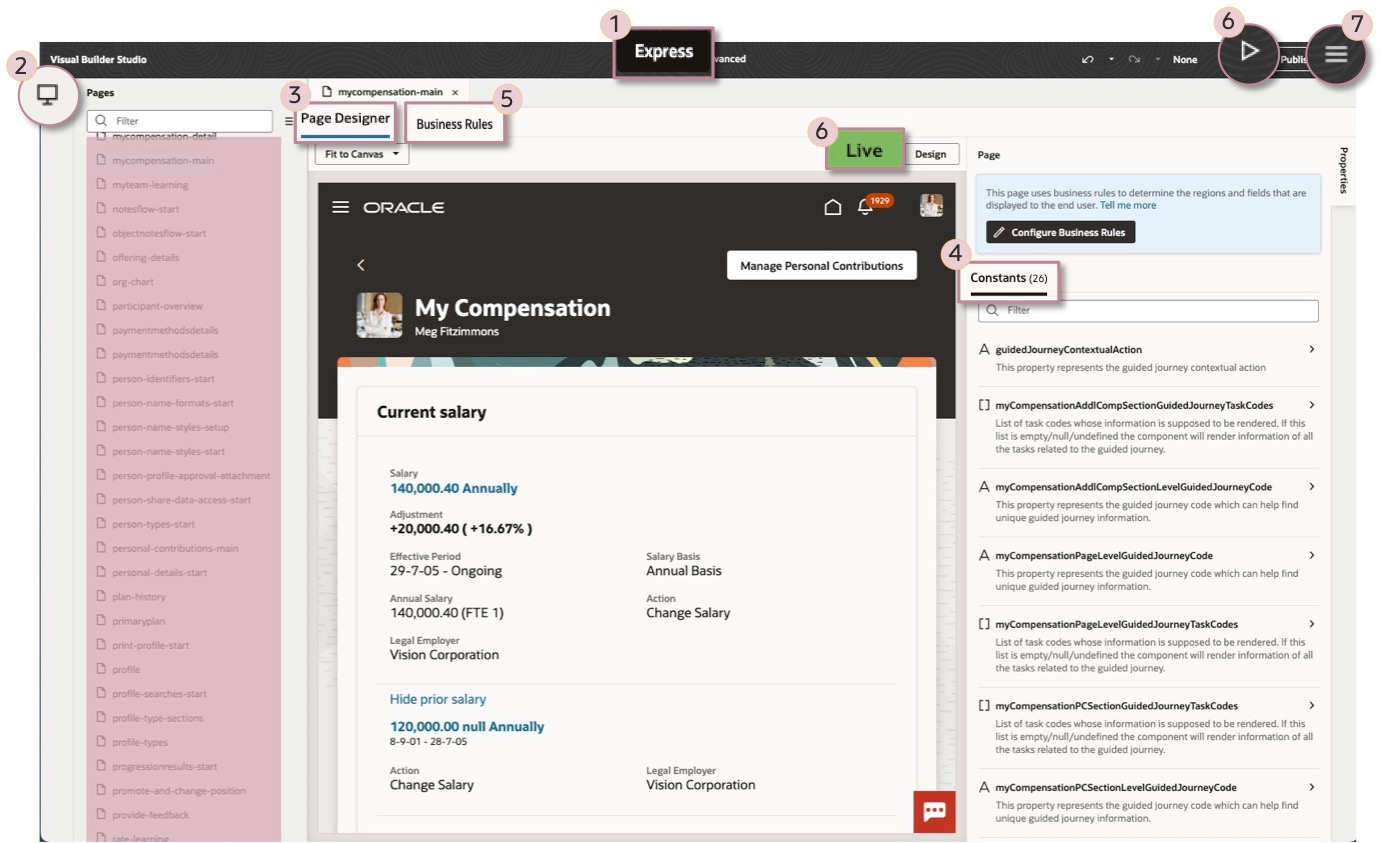Expand myCompensationPageLevelGuidedJourneyCode chevron

[x=1311, y=555]
